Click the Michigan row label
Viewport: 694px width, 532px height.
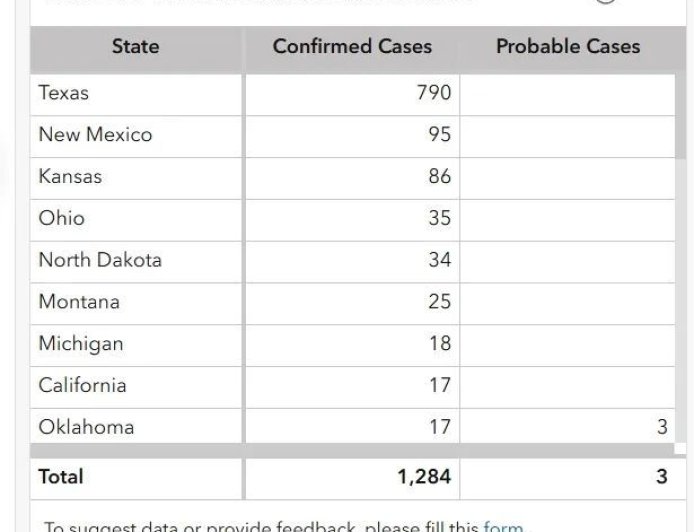click(x=81, y=344)
